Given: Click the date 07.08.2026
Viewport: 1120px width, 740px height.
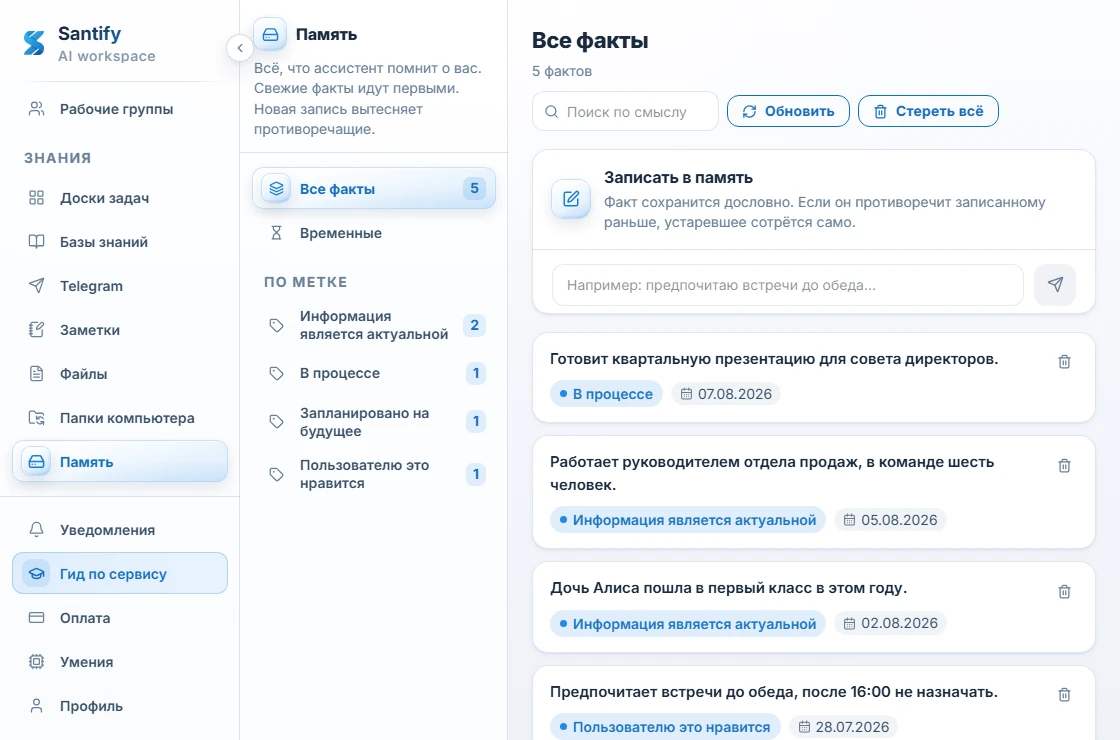Looking at the screenshot, I should pos(726,394).
